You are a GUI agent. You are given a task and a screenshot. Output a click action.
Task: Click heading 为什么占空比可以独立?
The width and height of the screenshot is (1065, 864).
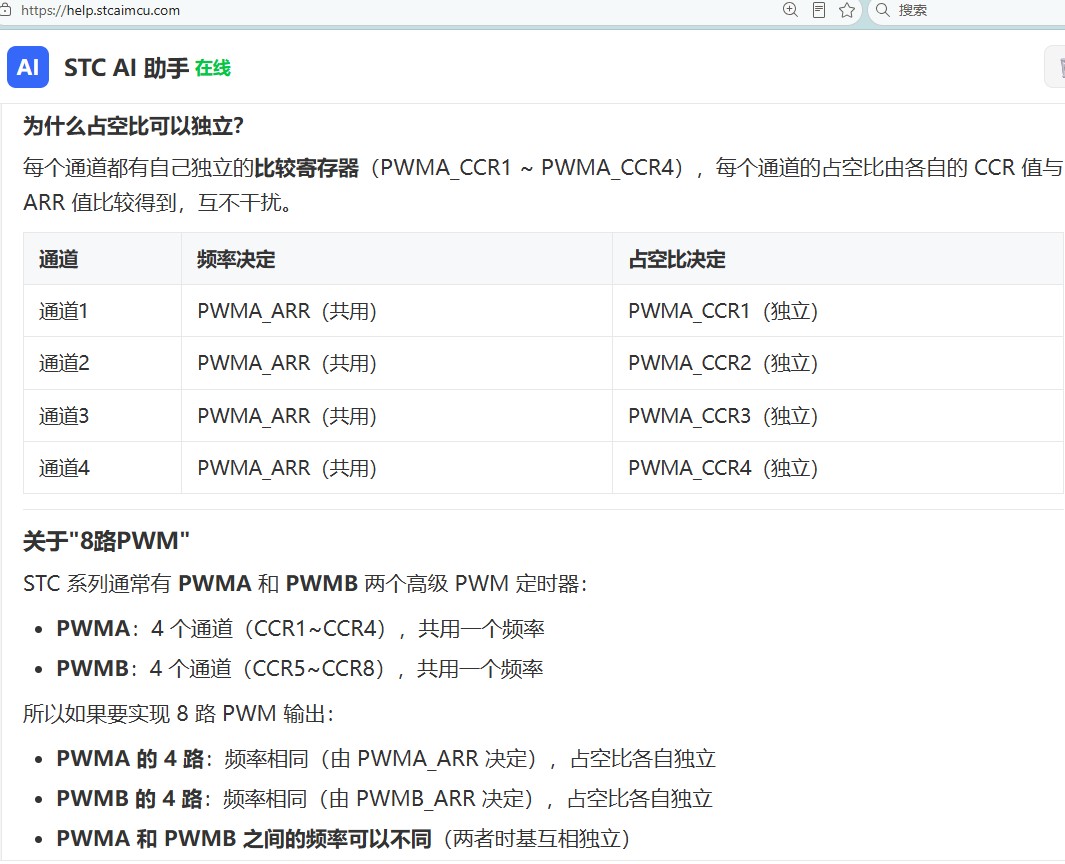[133, 126]
